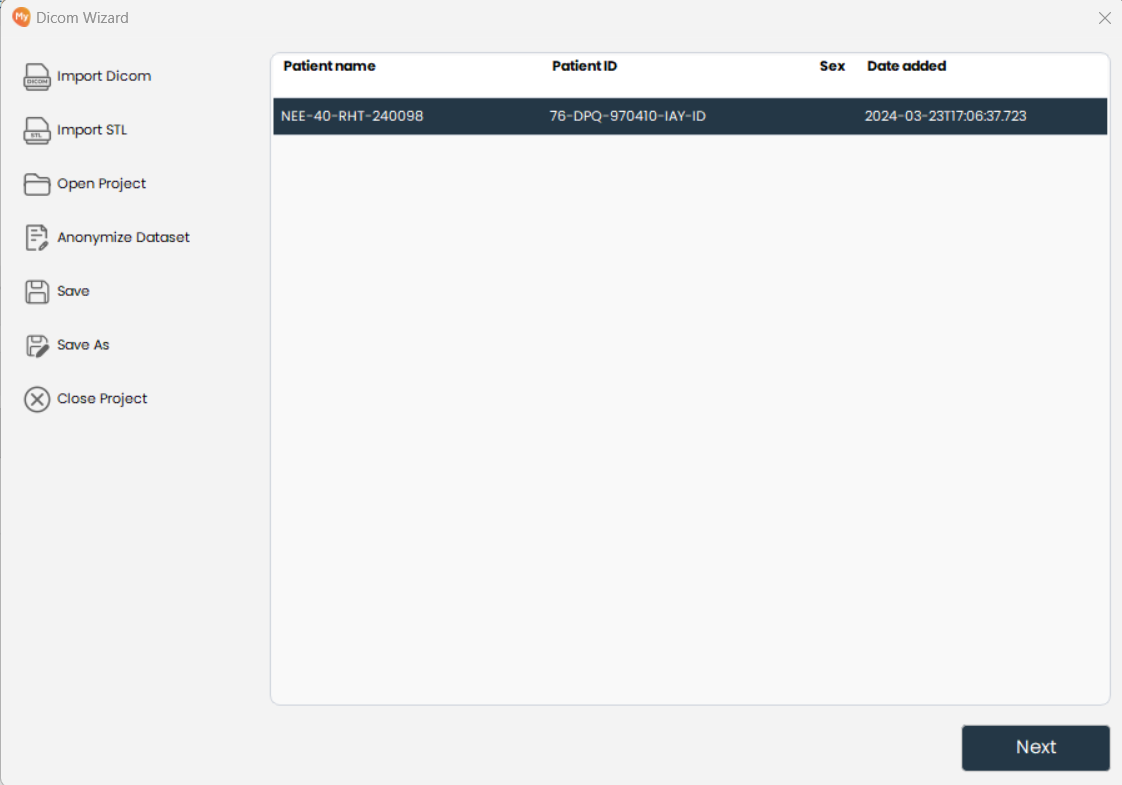Image resolution: width=1122 pixels, height=785 pixels.
Task: Click the Anonymize Dataset document icon
Action: pyautogui.click(x=37, y=237)
